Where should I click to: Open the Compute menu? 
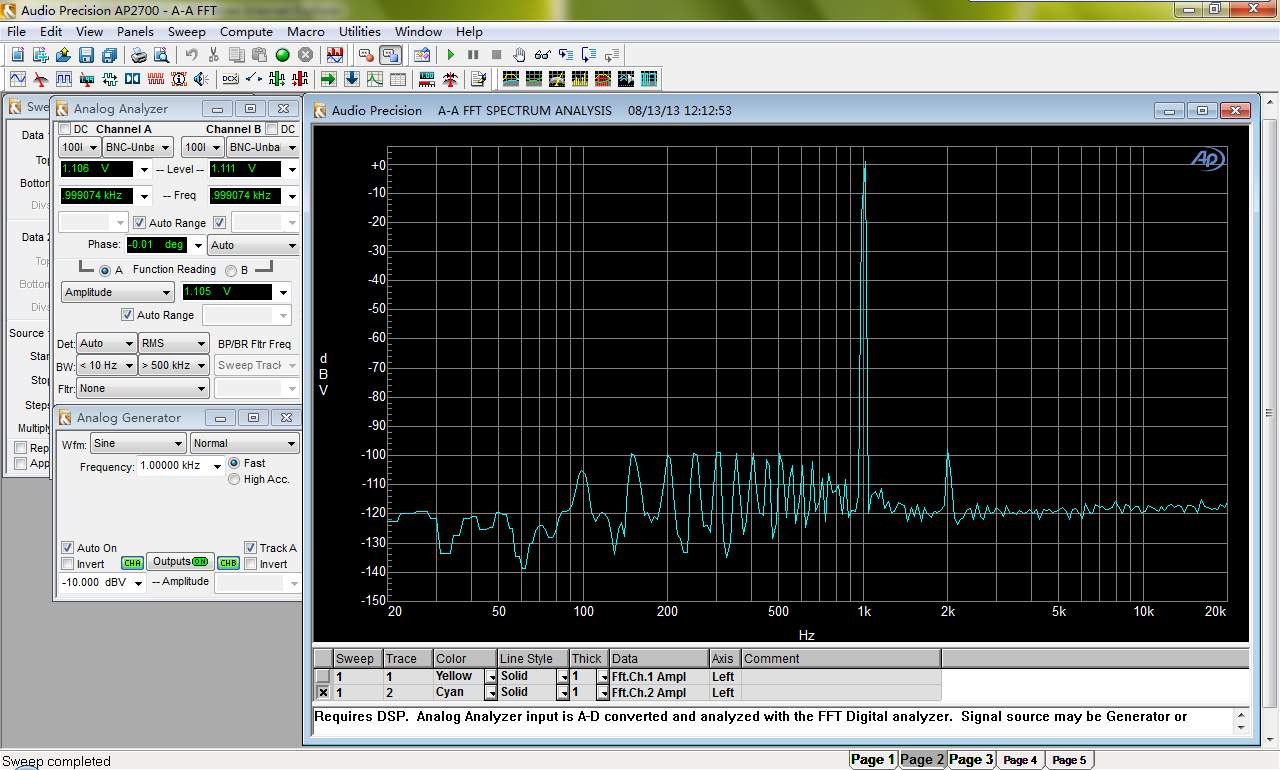pyautogui.click(x=246, y=32)
